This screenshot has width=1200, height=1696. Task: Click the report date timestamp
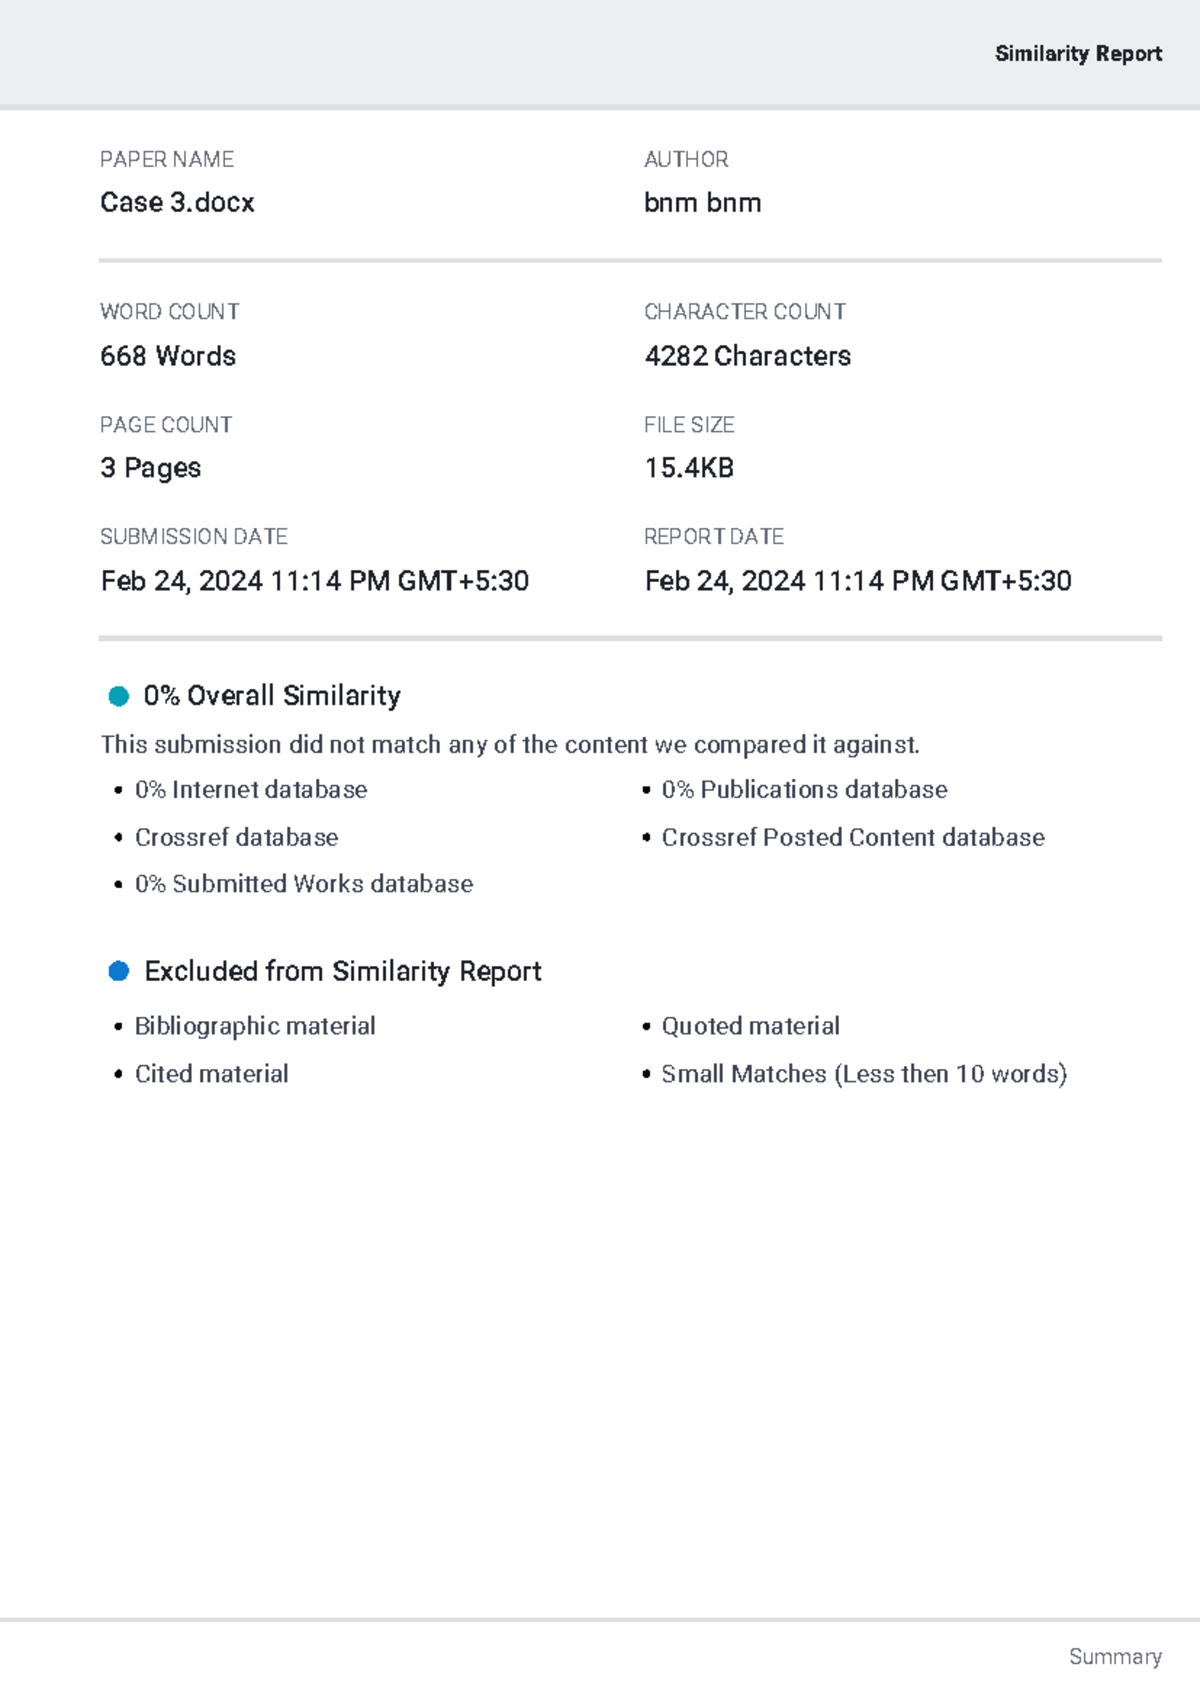858,581
